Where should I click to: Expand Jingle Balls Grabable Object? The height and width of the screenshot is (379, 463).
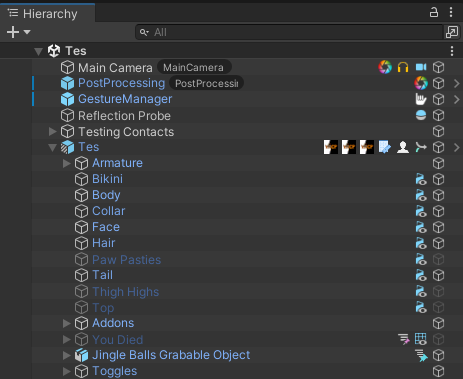point(67,355)
